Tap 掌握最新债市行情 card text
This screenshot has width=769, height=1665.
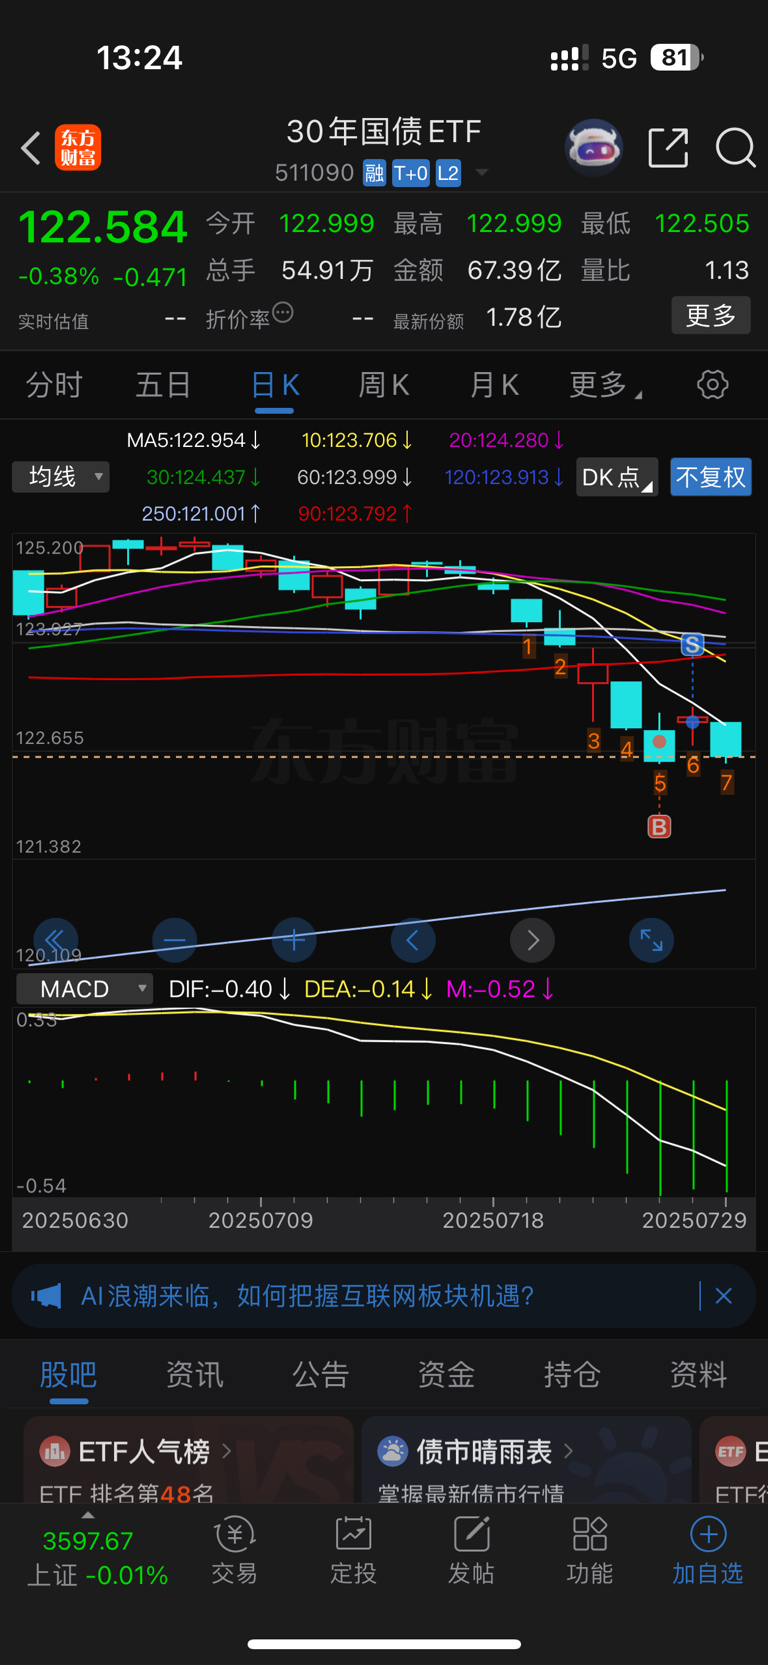click(470, 1494)
